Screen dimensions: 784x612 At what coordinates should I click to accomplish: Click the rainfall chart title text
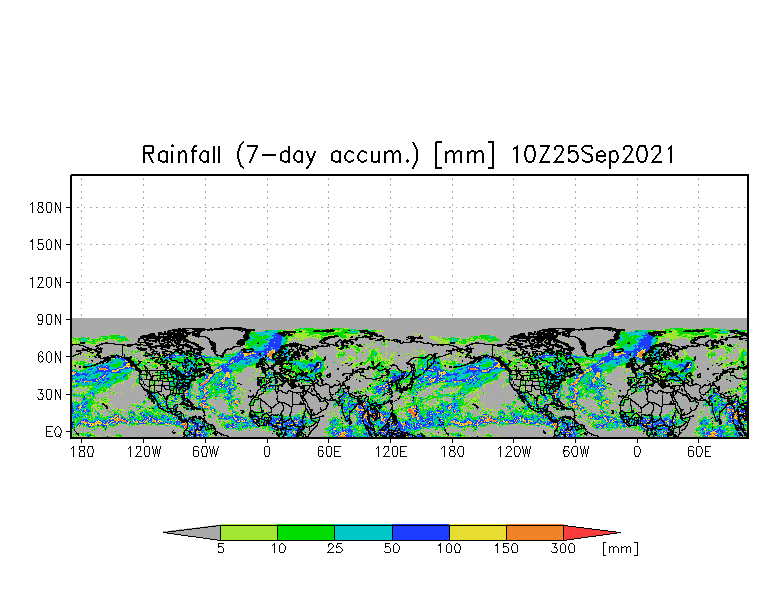[408, 154]
